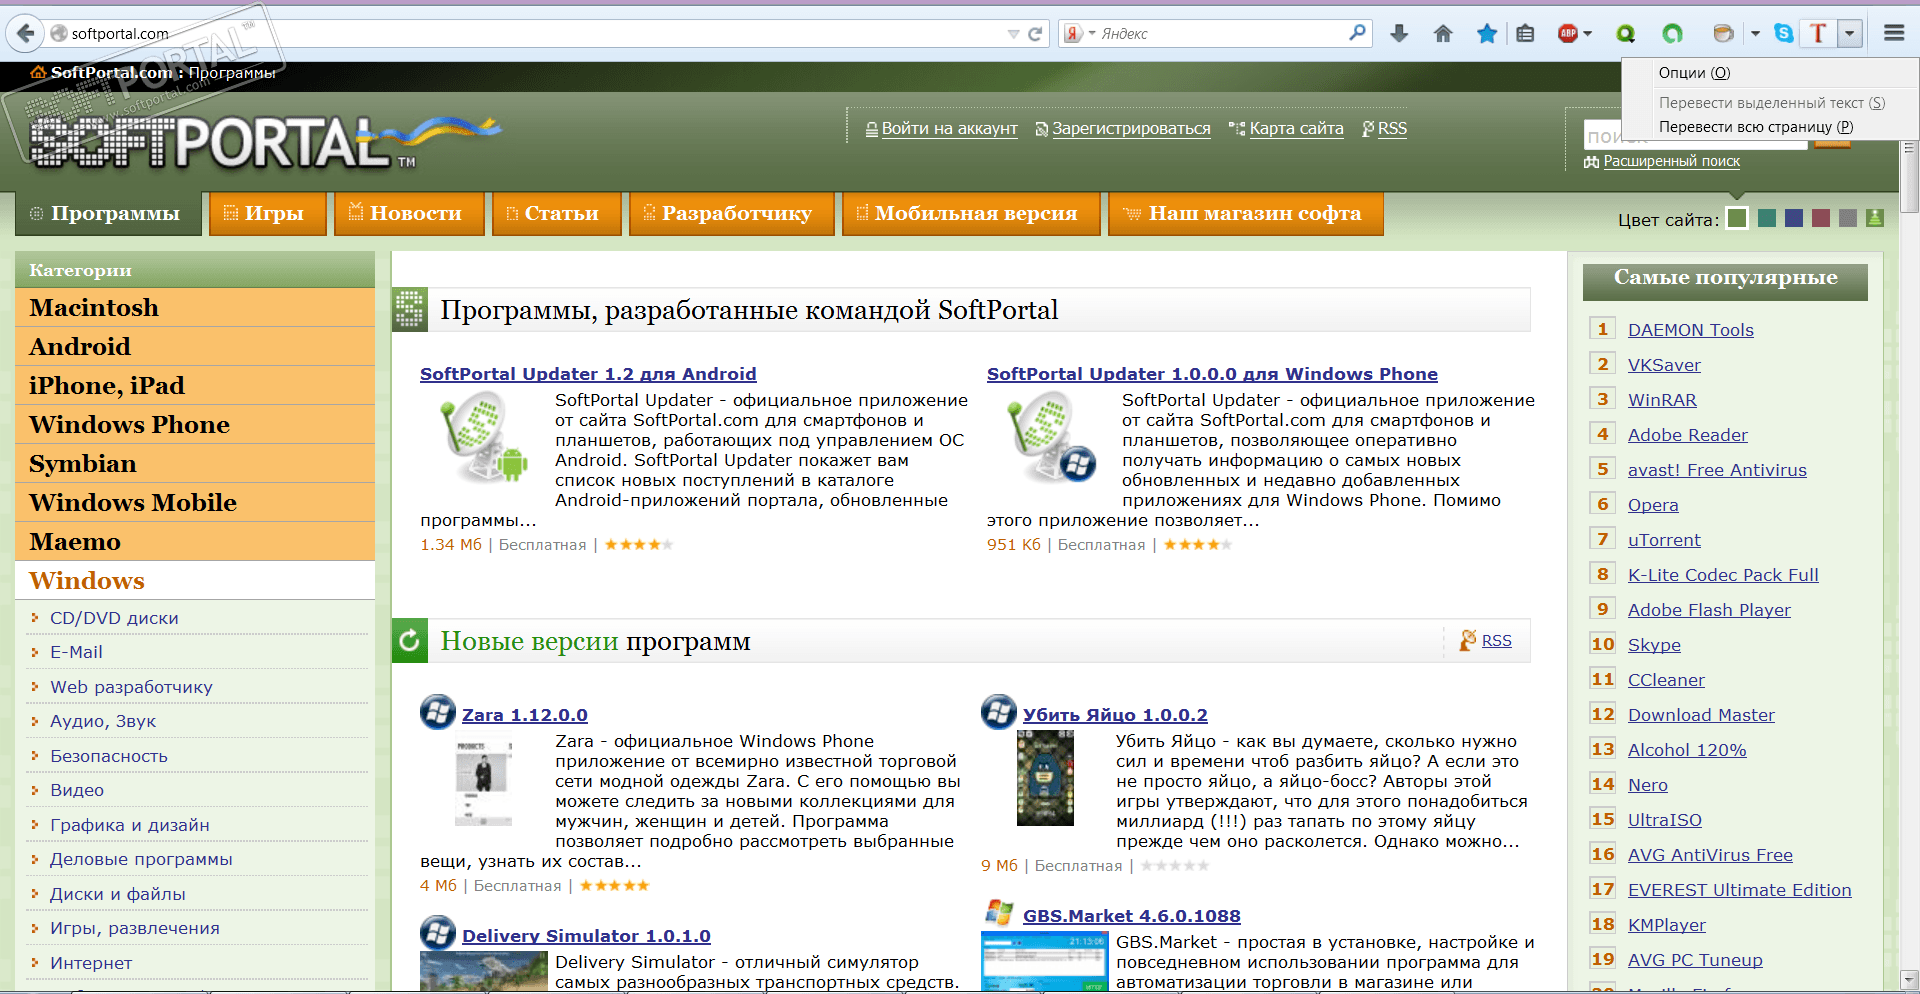Viewport: 1920px width, 994px height.
Task: Click the orange RSS feed icon in Новые версии
Action: click(x=1468, y=640)
